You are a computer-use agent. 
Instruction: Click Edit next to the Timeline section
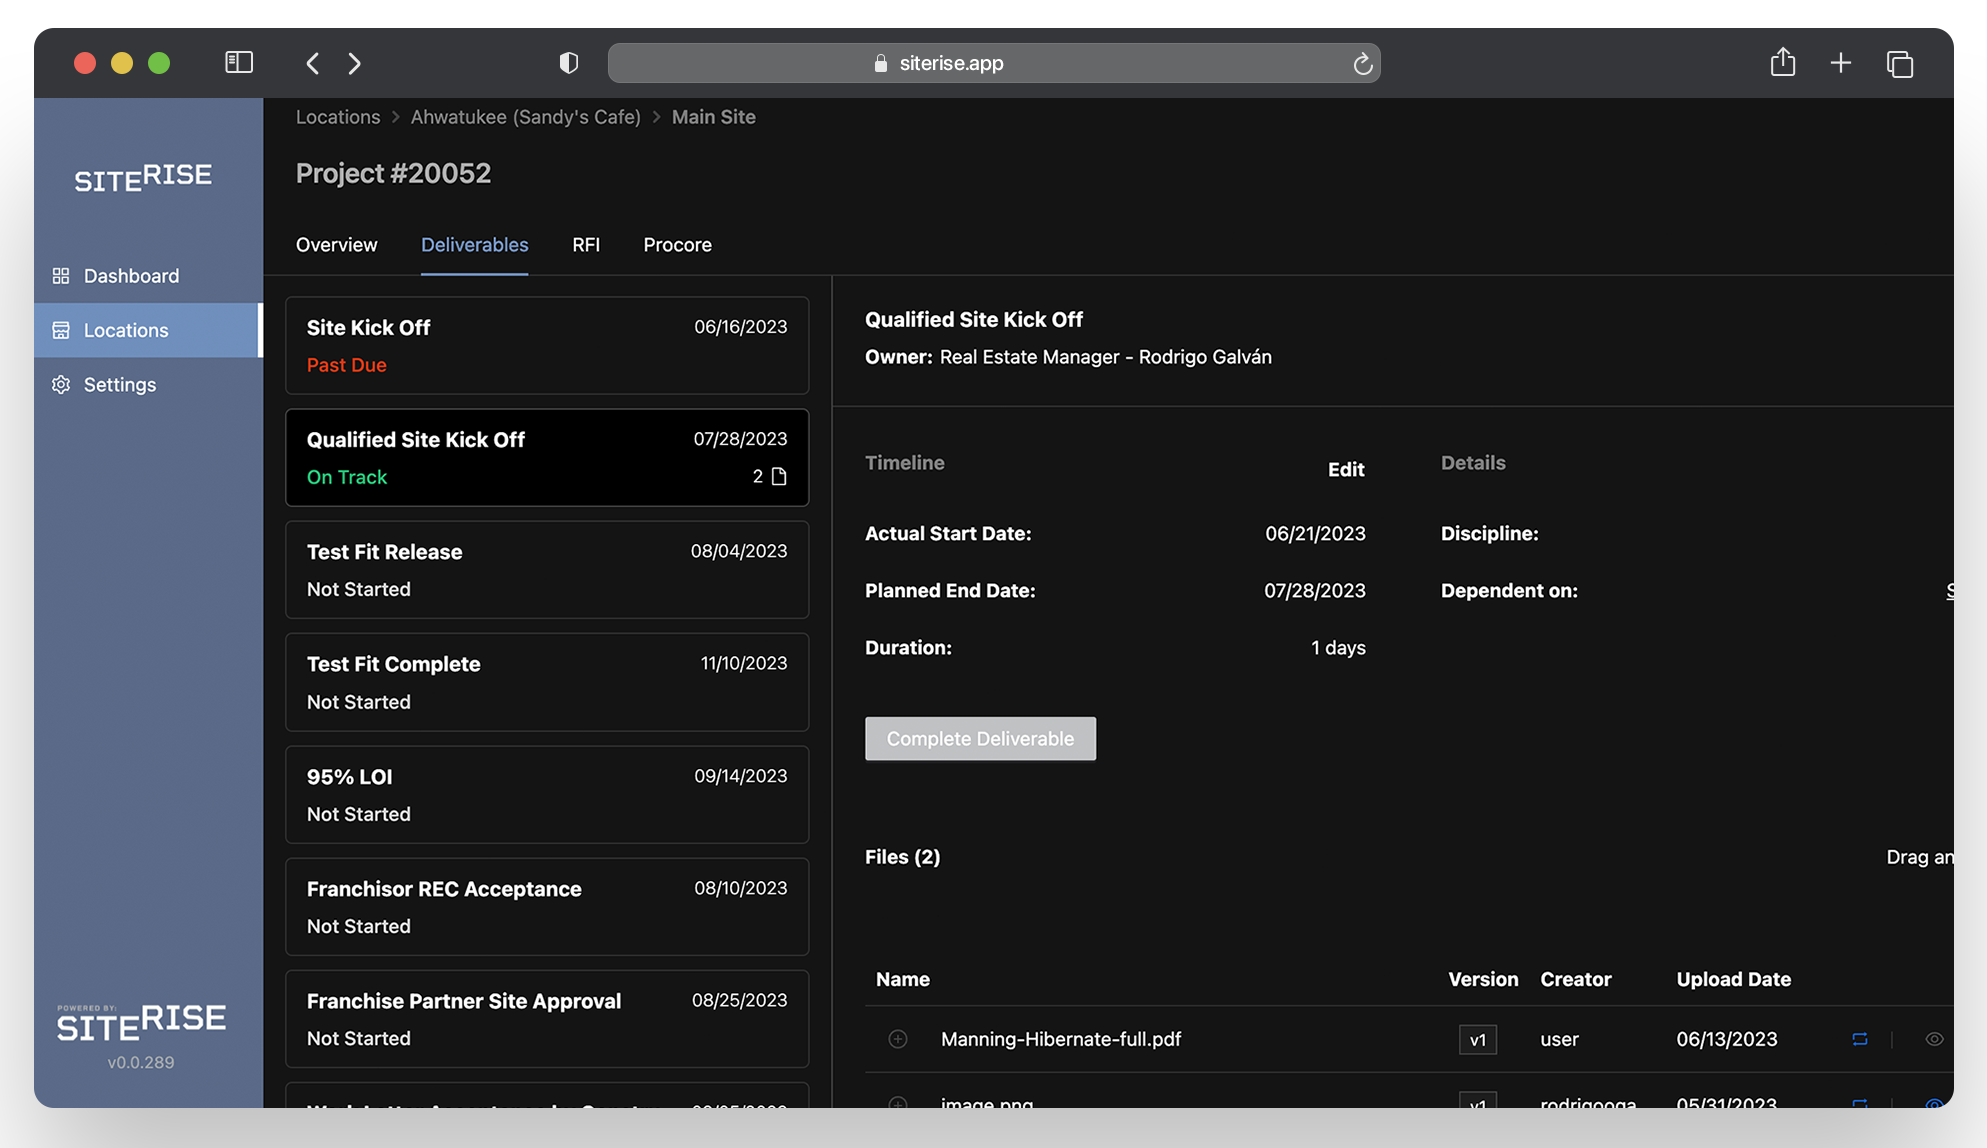[1346, 469]
